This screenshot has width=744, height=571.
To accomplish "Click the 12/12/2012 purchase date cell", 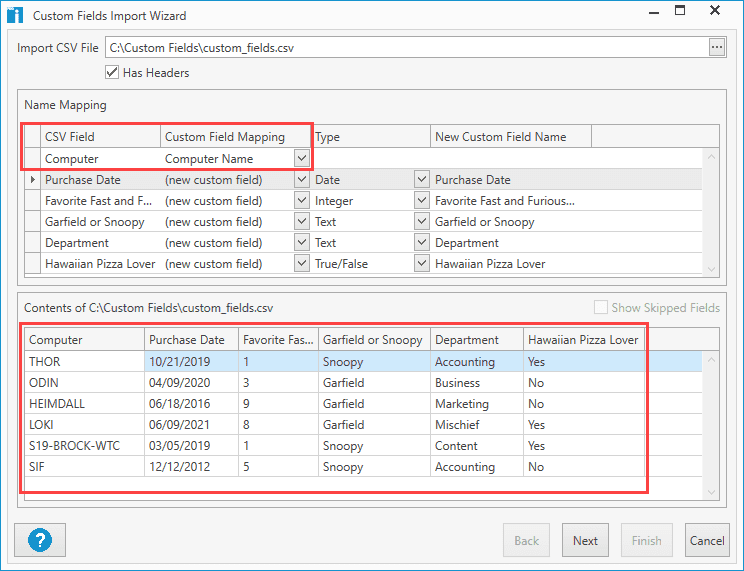I will 191,467.
